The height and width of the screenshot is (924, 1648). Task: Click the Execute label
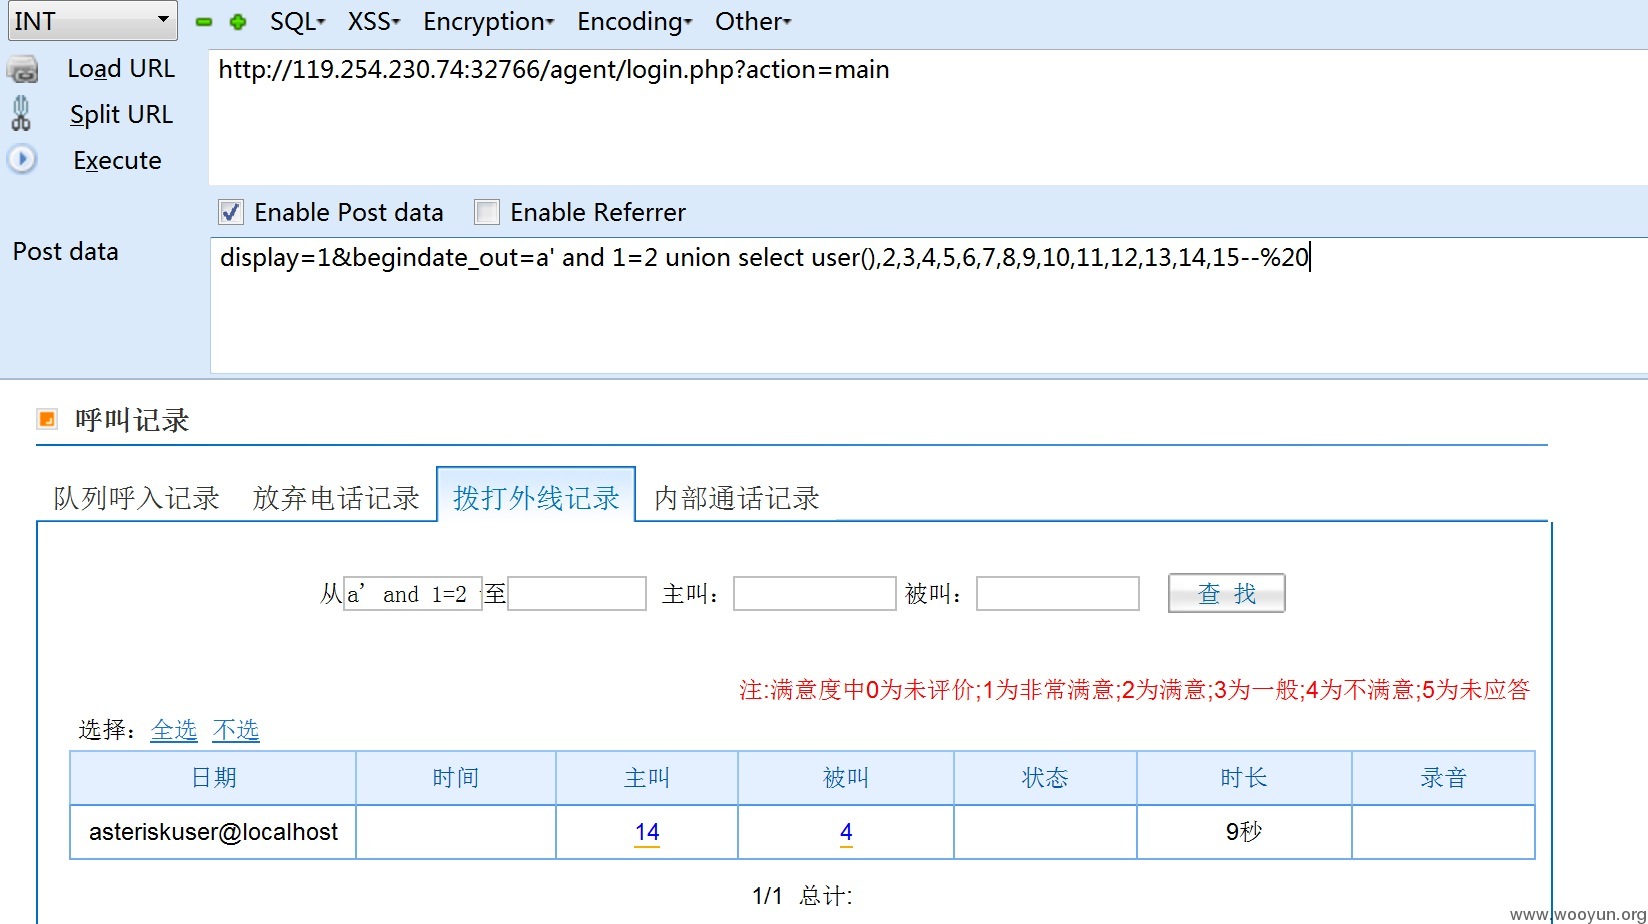click(117, 161)
